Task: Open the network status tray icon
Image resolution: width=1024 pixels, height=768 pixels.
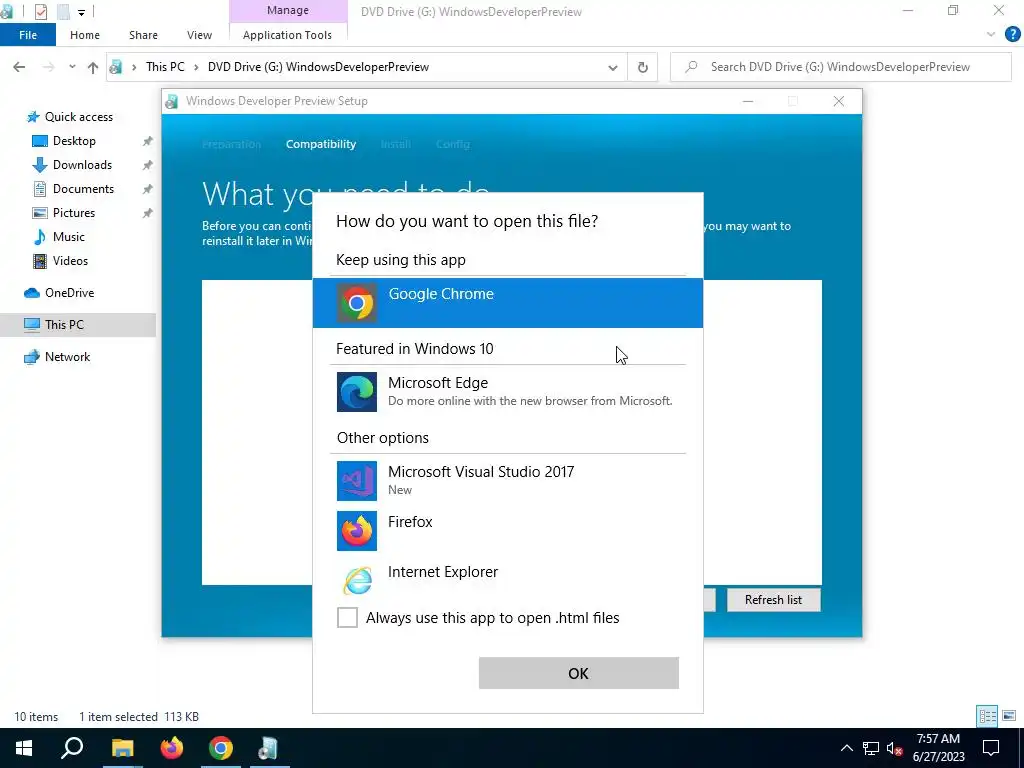Action: coord(871,748)
